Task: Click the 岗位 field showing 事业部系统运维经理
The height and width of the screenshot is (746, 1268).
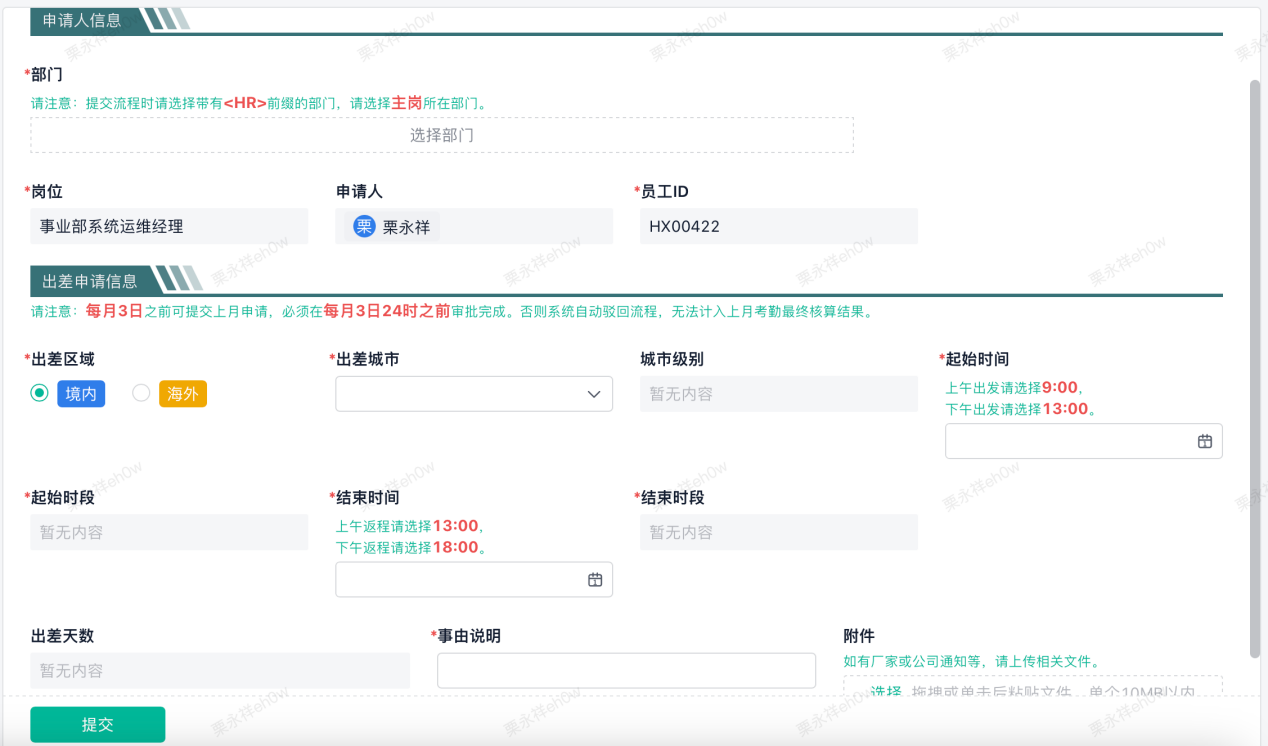Action: (169, 227)
